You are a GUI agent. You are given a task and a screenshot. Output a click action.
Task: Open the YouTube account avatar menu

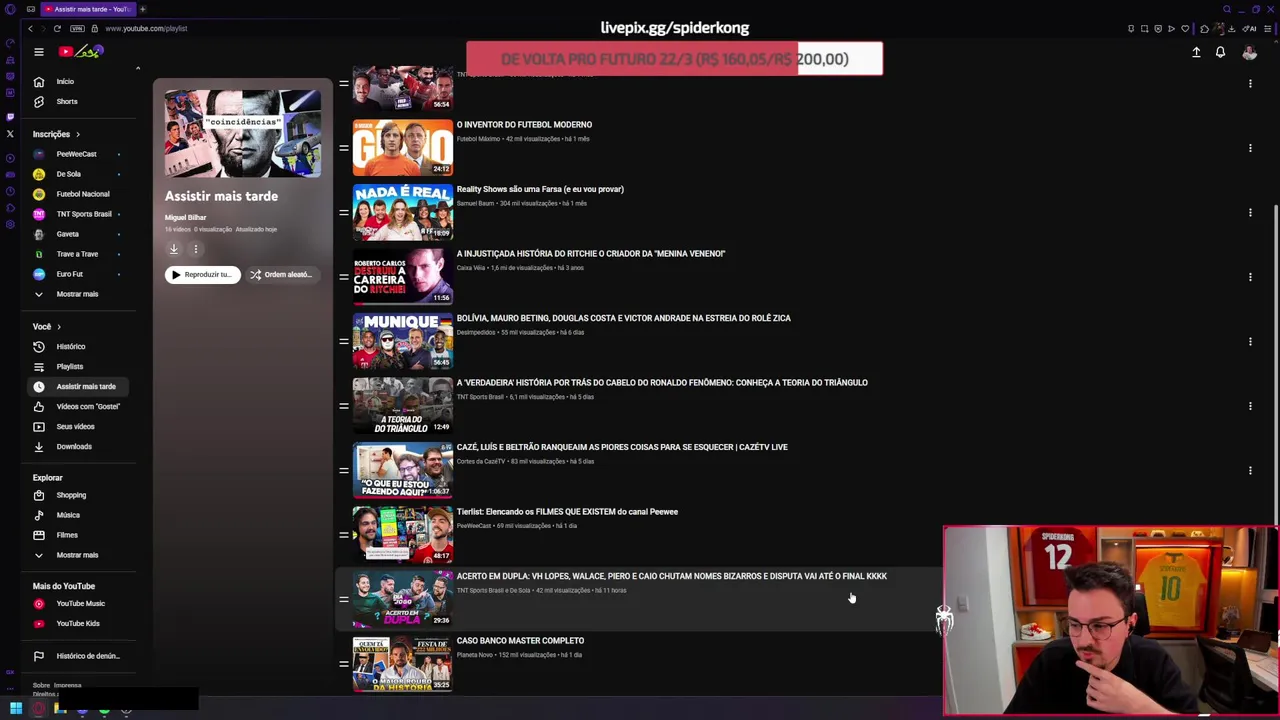pos(1249,52)
